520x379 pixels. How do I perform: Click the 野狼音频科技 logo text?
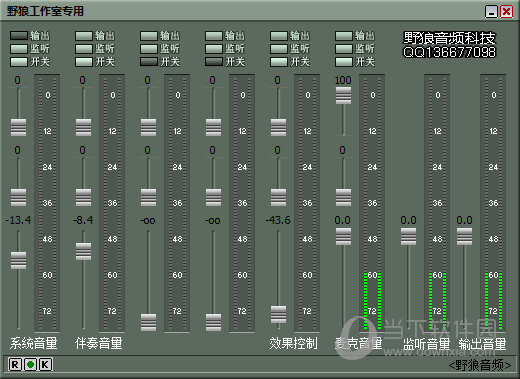[x=449, y=38]
